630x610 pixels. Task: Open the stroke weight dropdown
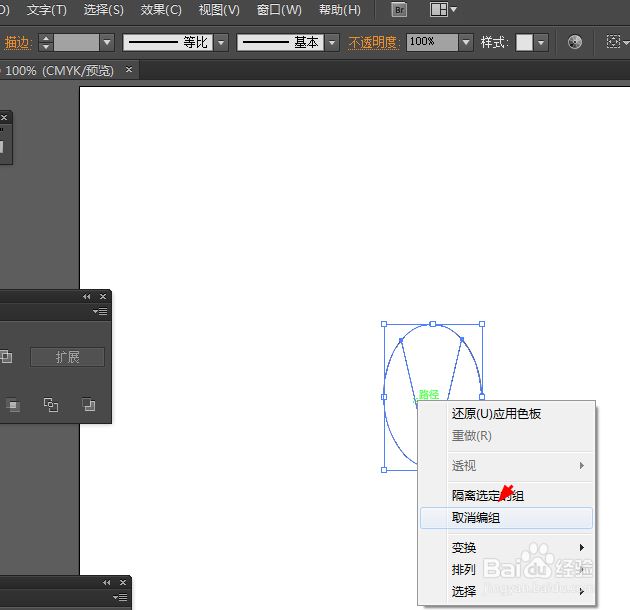[107, 42]
